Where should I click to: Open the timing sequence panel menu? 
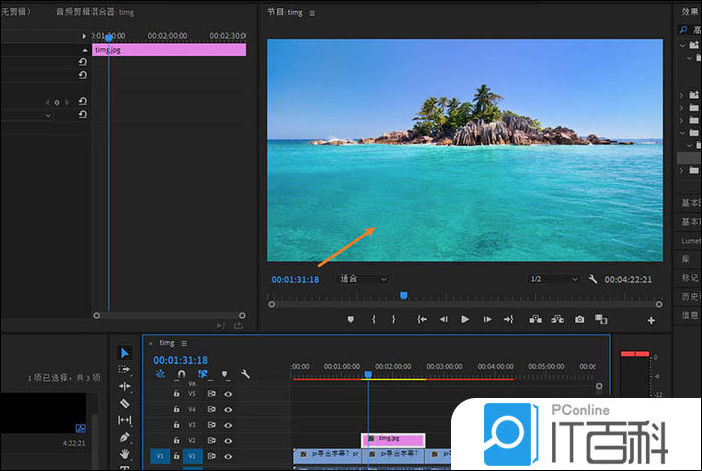pos(184,343)
